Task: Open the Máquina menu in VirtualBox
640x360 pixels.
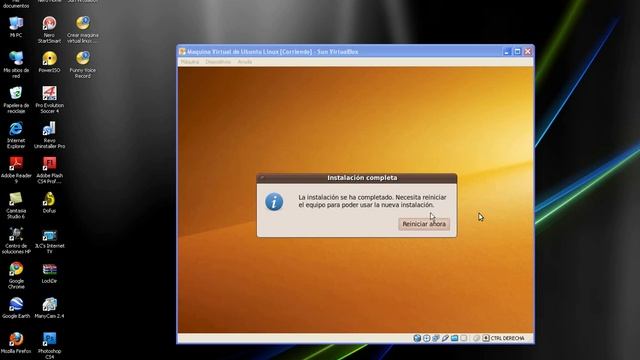Action: (190, 62)
